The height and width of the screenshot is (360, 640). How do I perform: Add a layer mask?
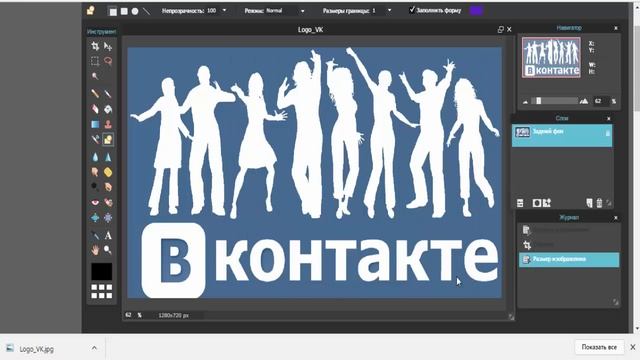(x=536, y=203)
